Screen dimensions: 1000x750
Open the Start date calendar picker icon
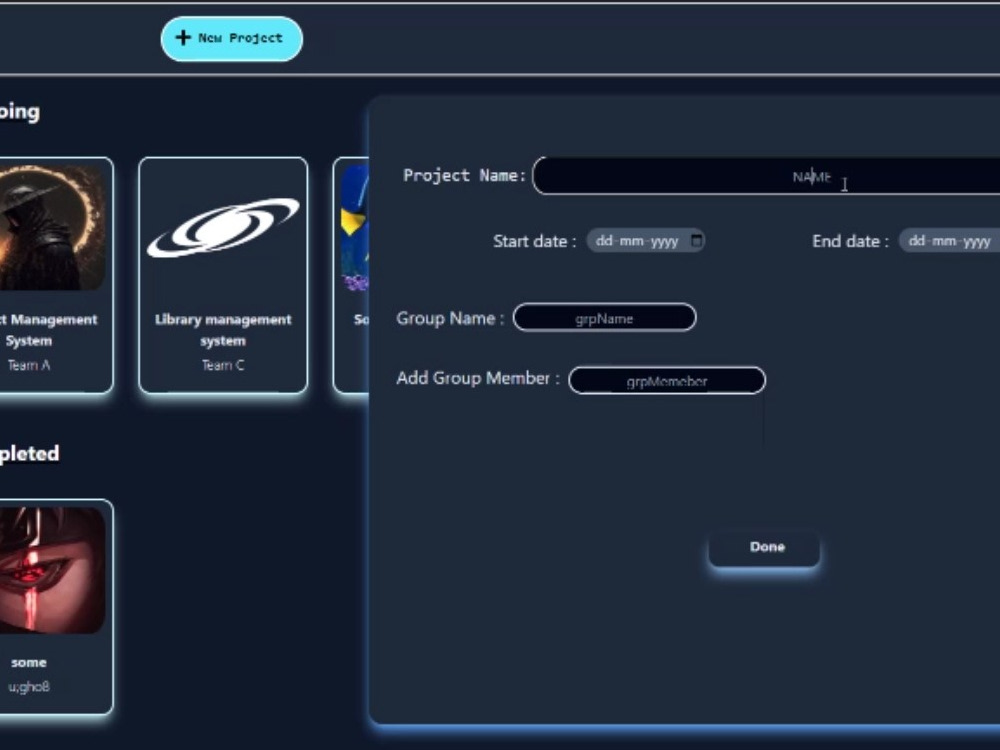tap(696, 241)
